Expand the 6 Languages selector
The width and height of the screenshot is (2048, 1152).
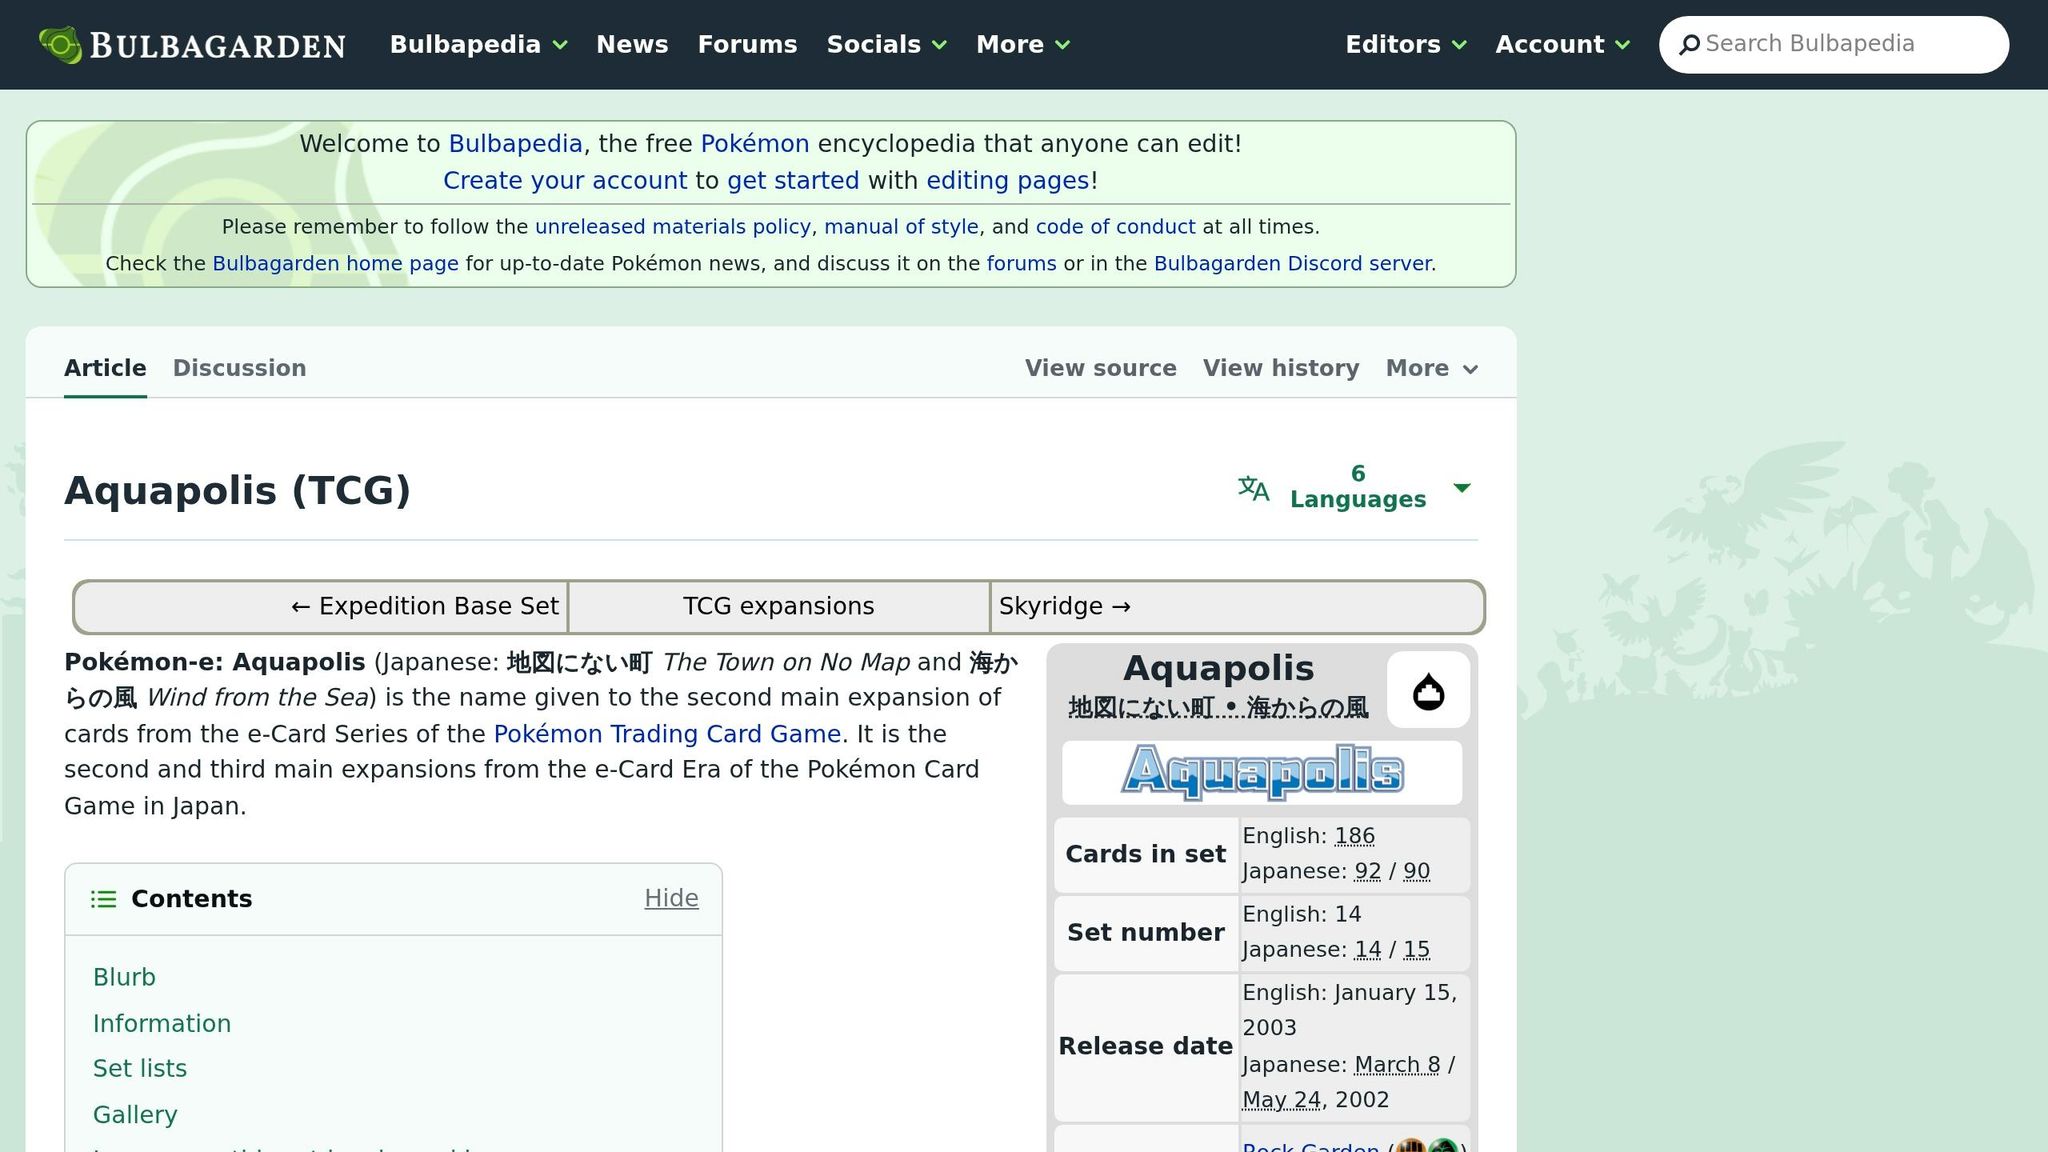(x=1357, y=487)
